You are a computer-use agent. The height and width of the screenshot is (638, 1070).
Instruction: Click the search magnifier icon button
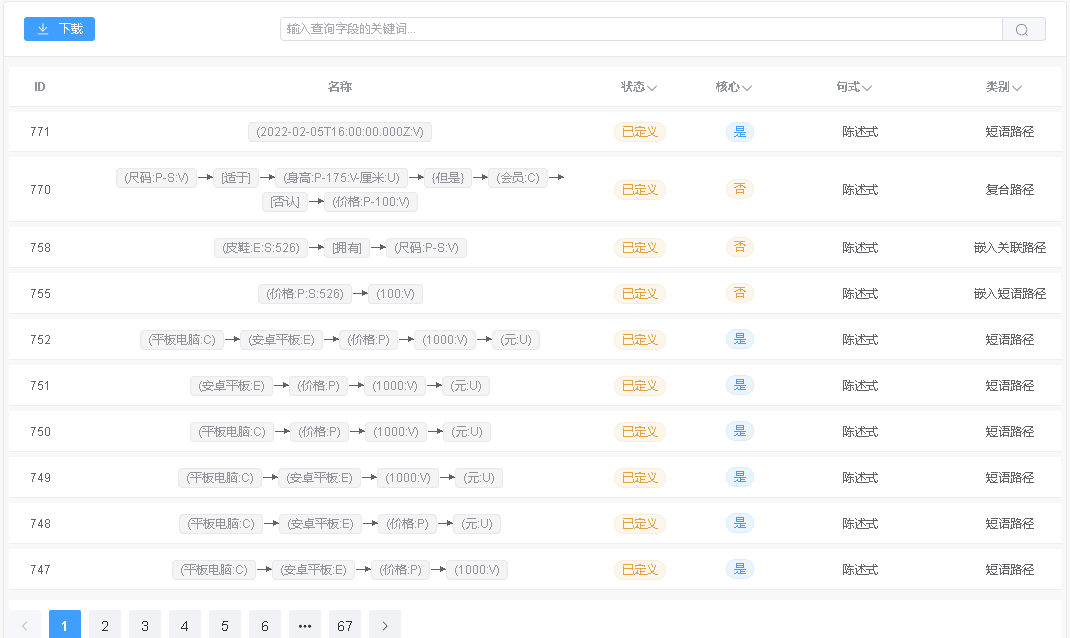(x=1023, y=30)
